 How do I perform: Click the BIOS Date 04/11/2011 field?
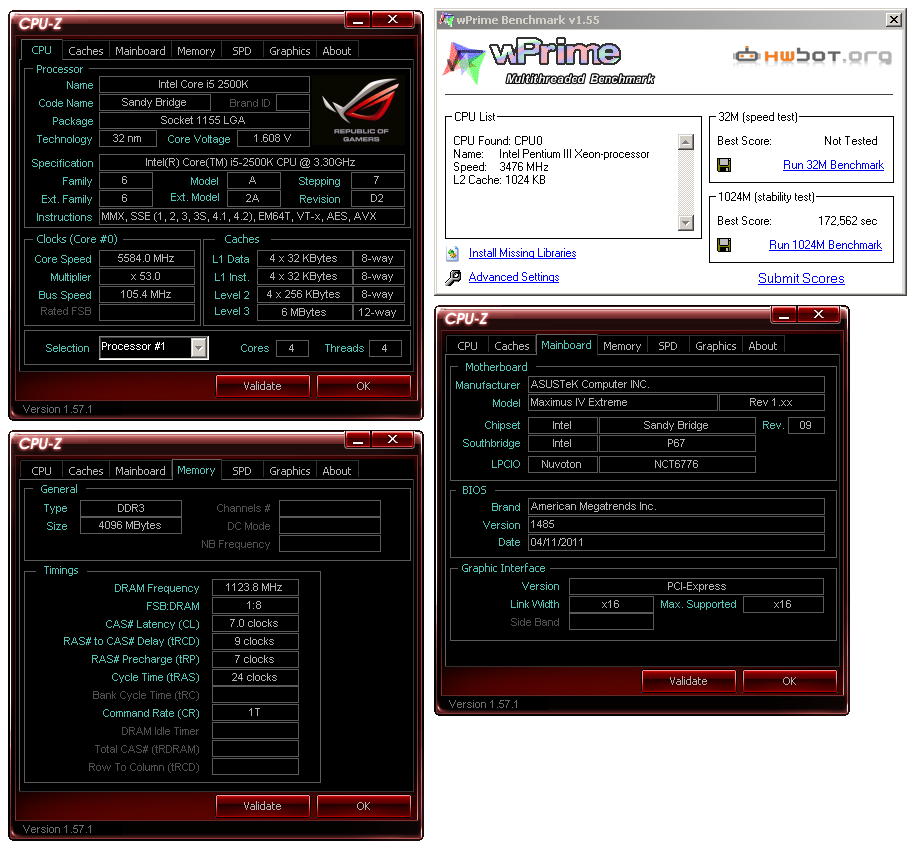click(x=676, y=542)
